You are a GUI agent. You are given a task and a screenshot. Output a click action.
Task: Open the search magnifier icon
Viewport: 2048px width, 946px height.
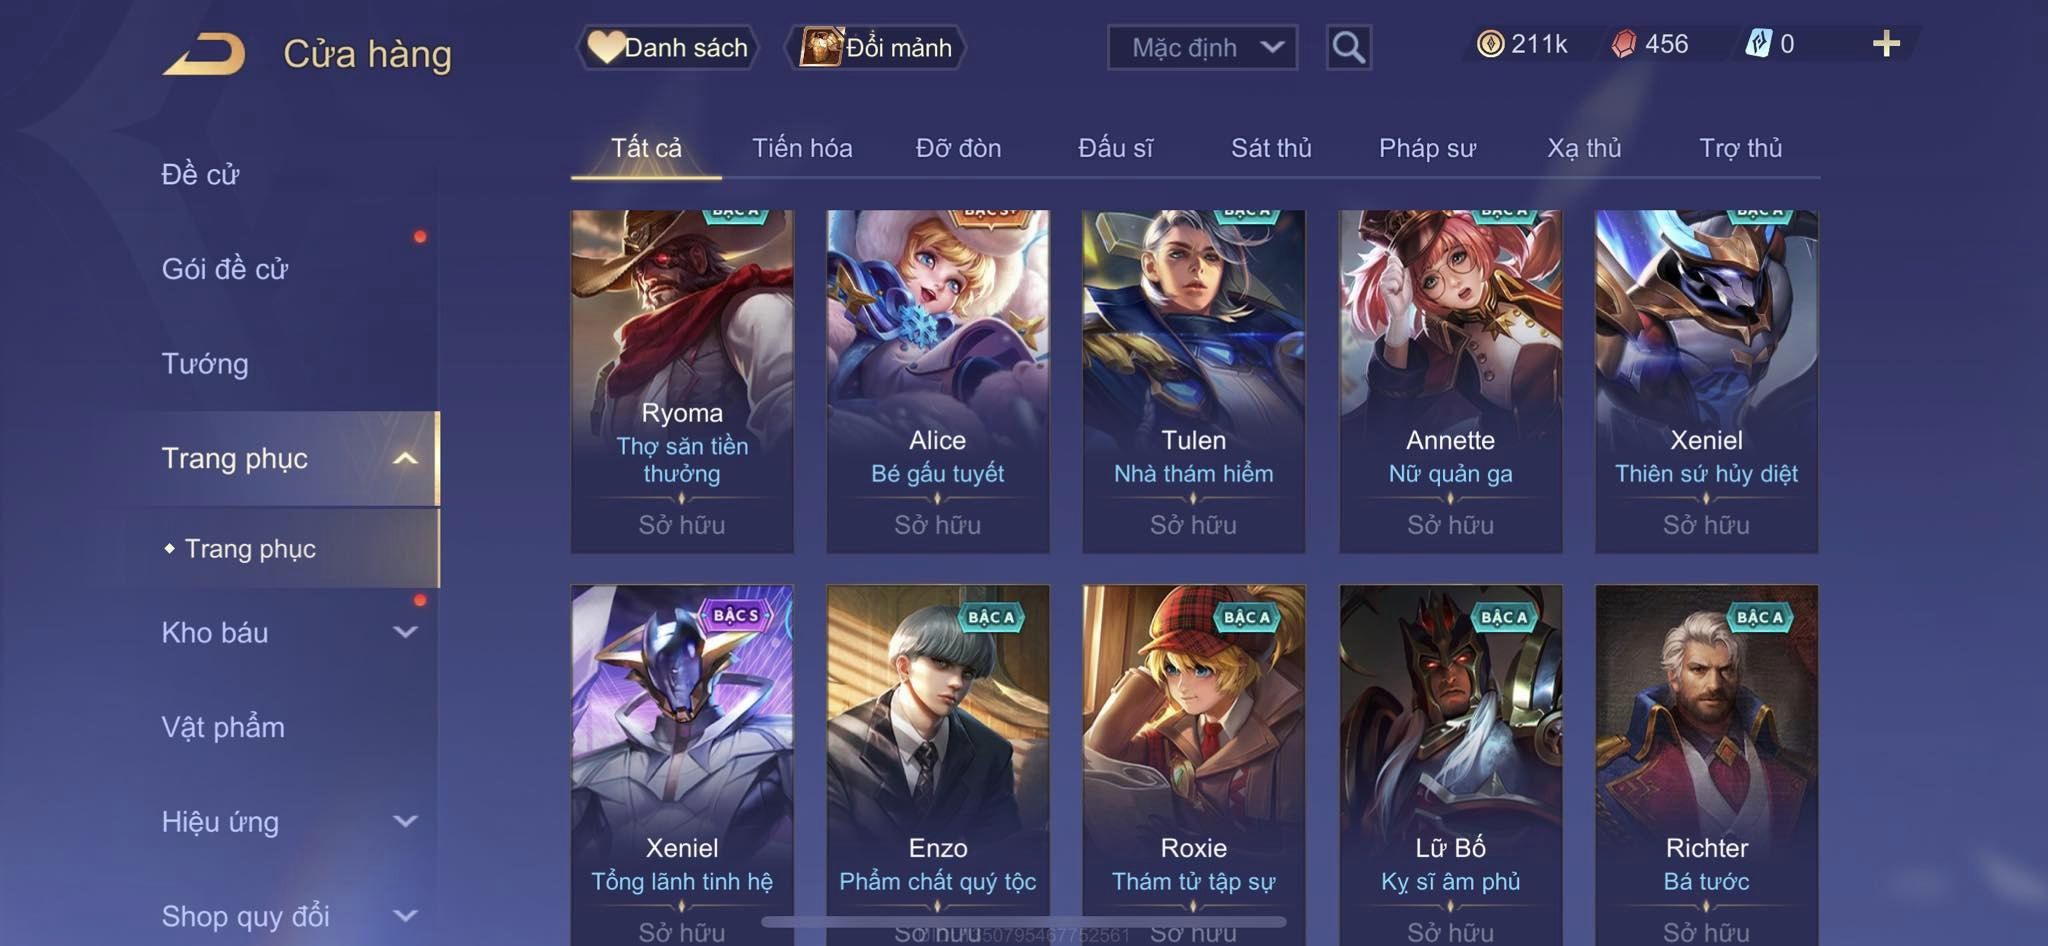click(1348, 47)
